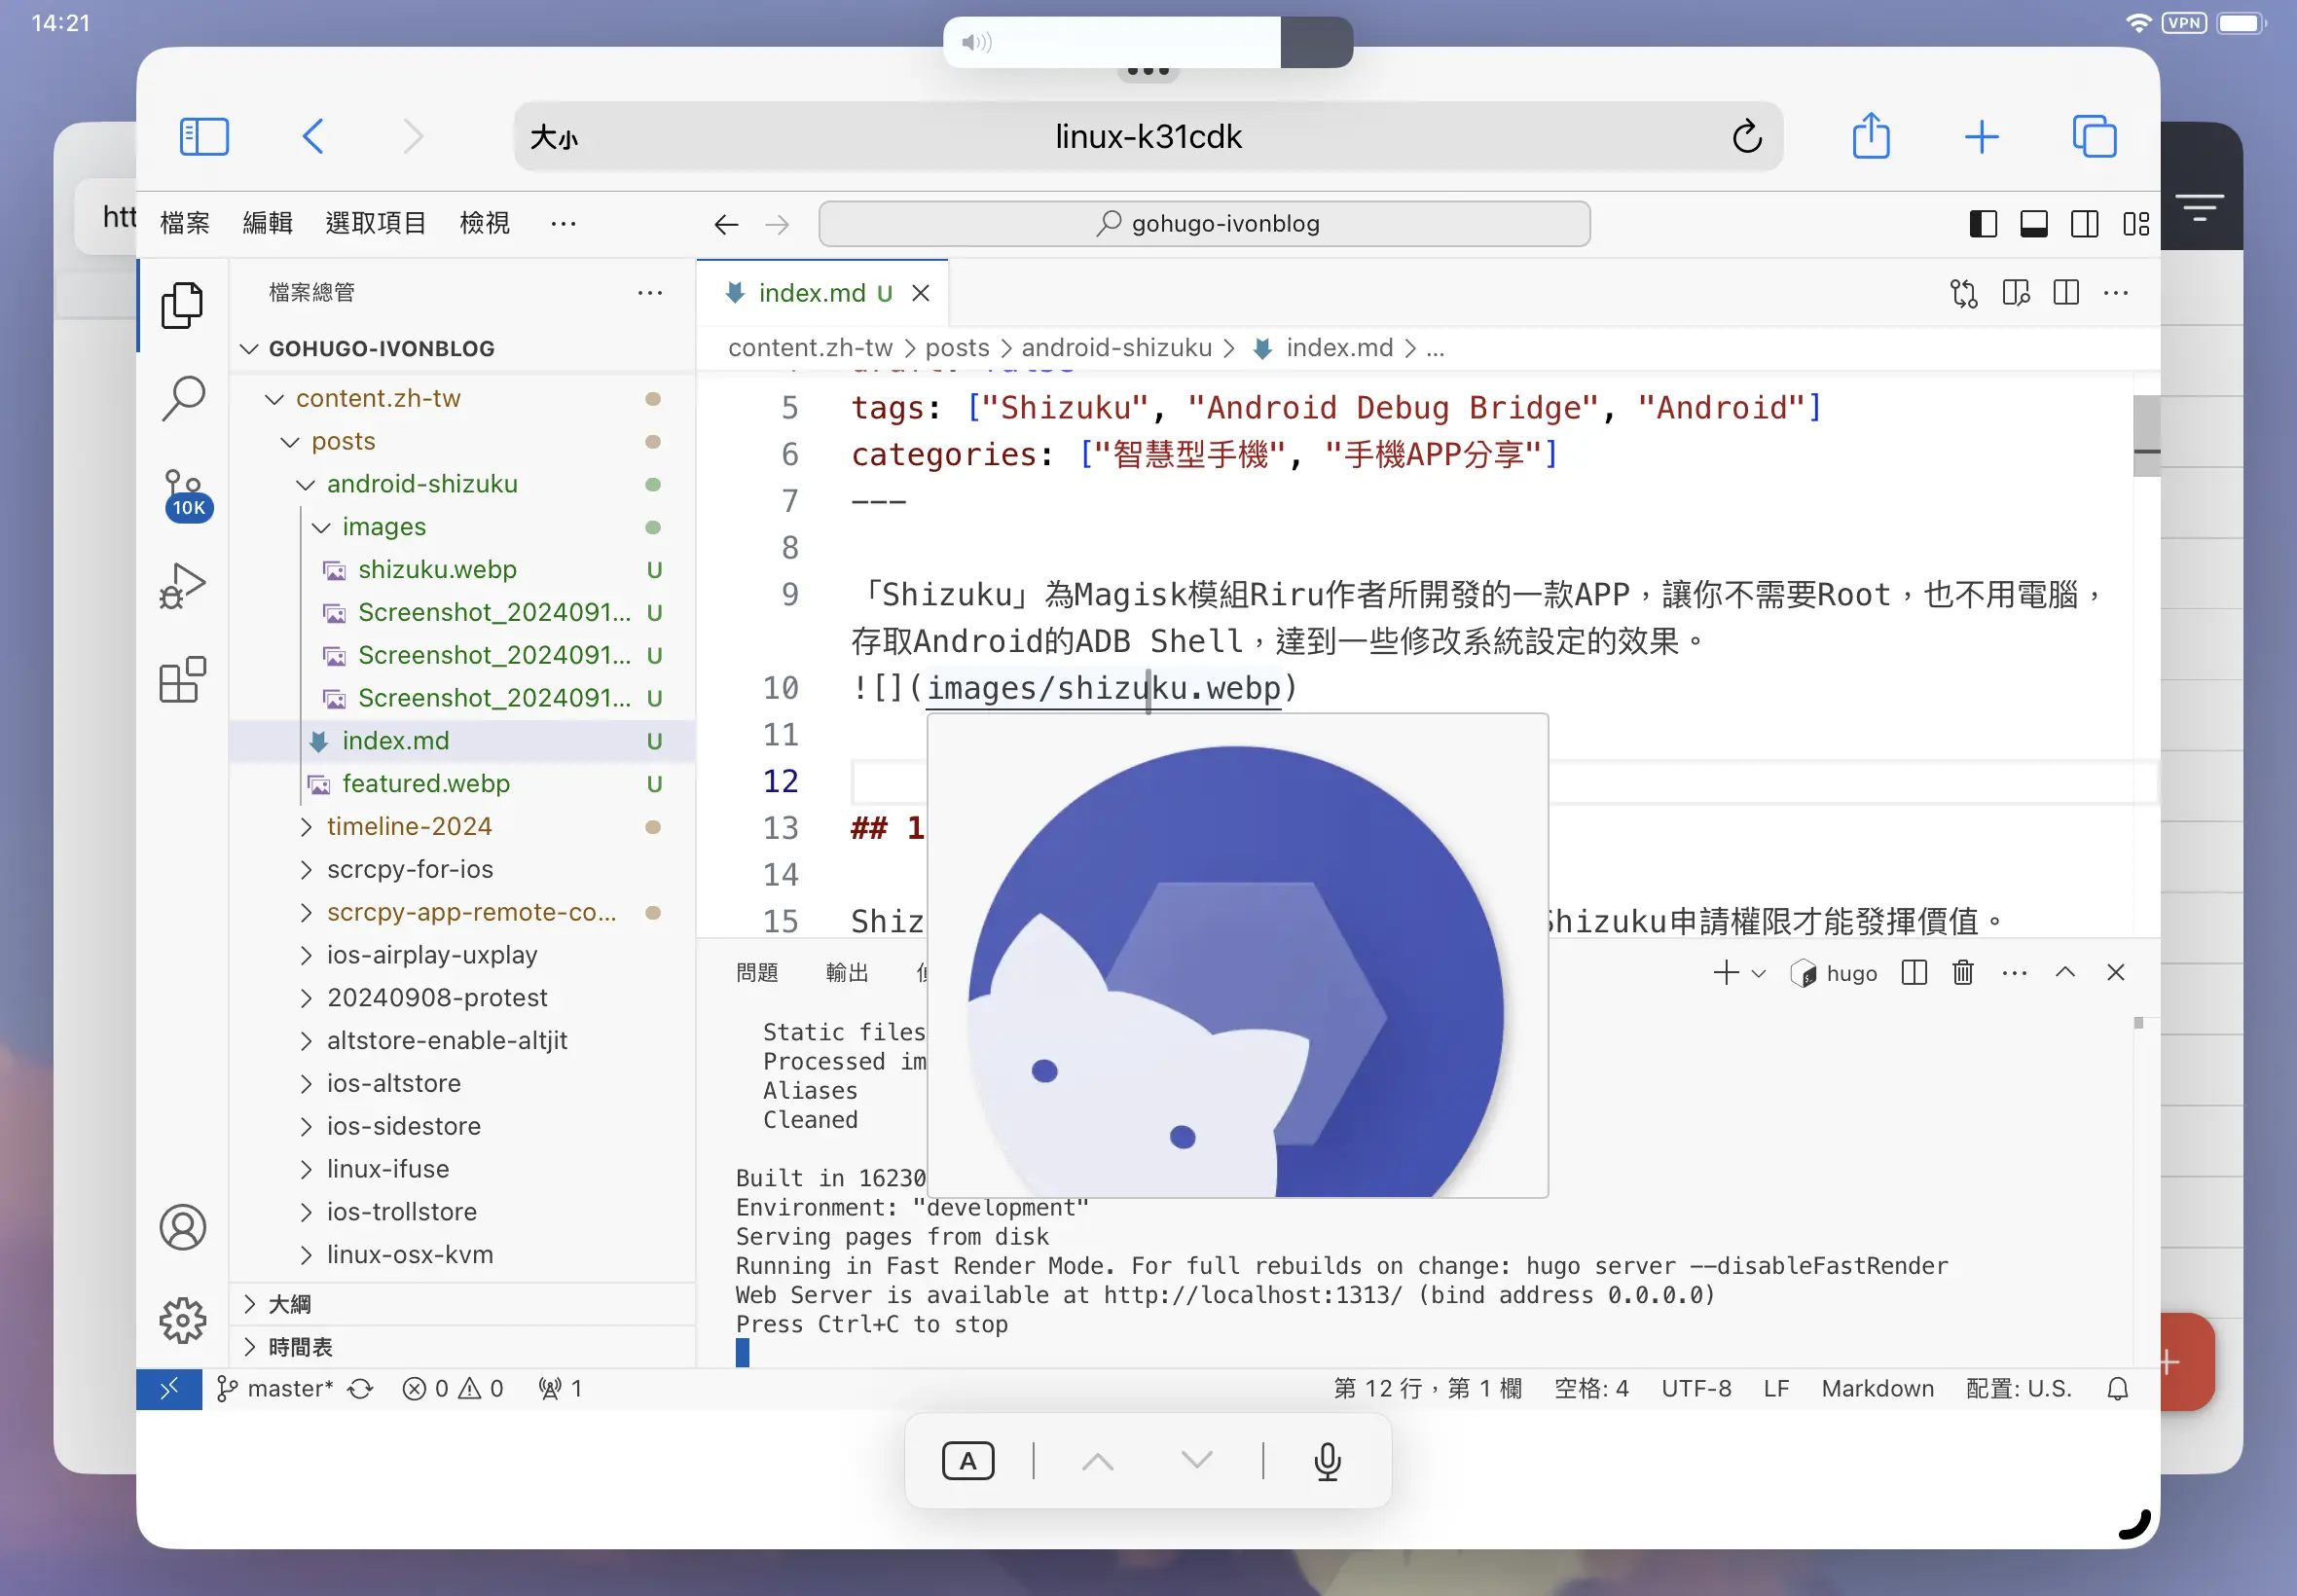This screenshot has width=2297, height=1596.
Task: Switch to the 輸出 panel tab
Action: (846, 973)
